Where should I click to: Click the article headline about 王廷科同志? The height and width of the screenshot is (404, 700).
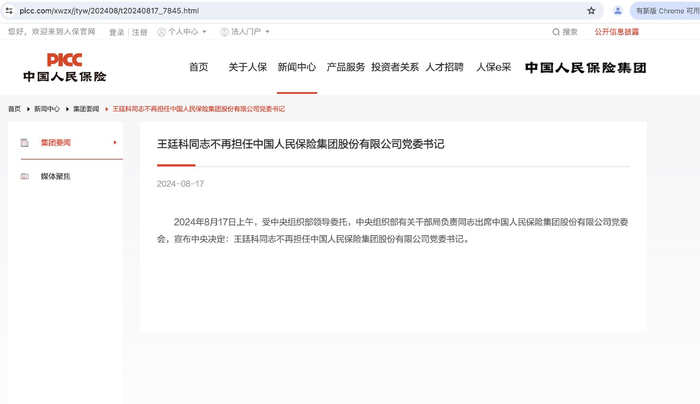pyautogui.click(x=300, y=144)
